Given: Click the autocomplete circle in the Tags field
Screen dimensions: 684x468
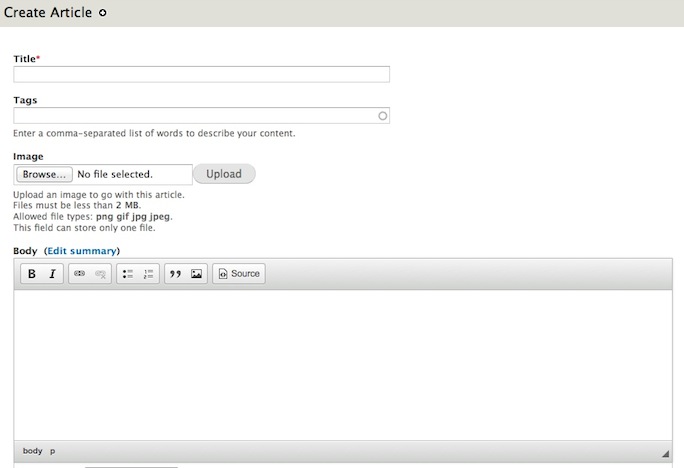Looking at the screenshot, I should 383,116.
